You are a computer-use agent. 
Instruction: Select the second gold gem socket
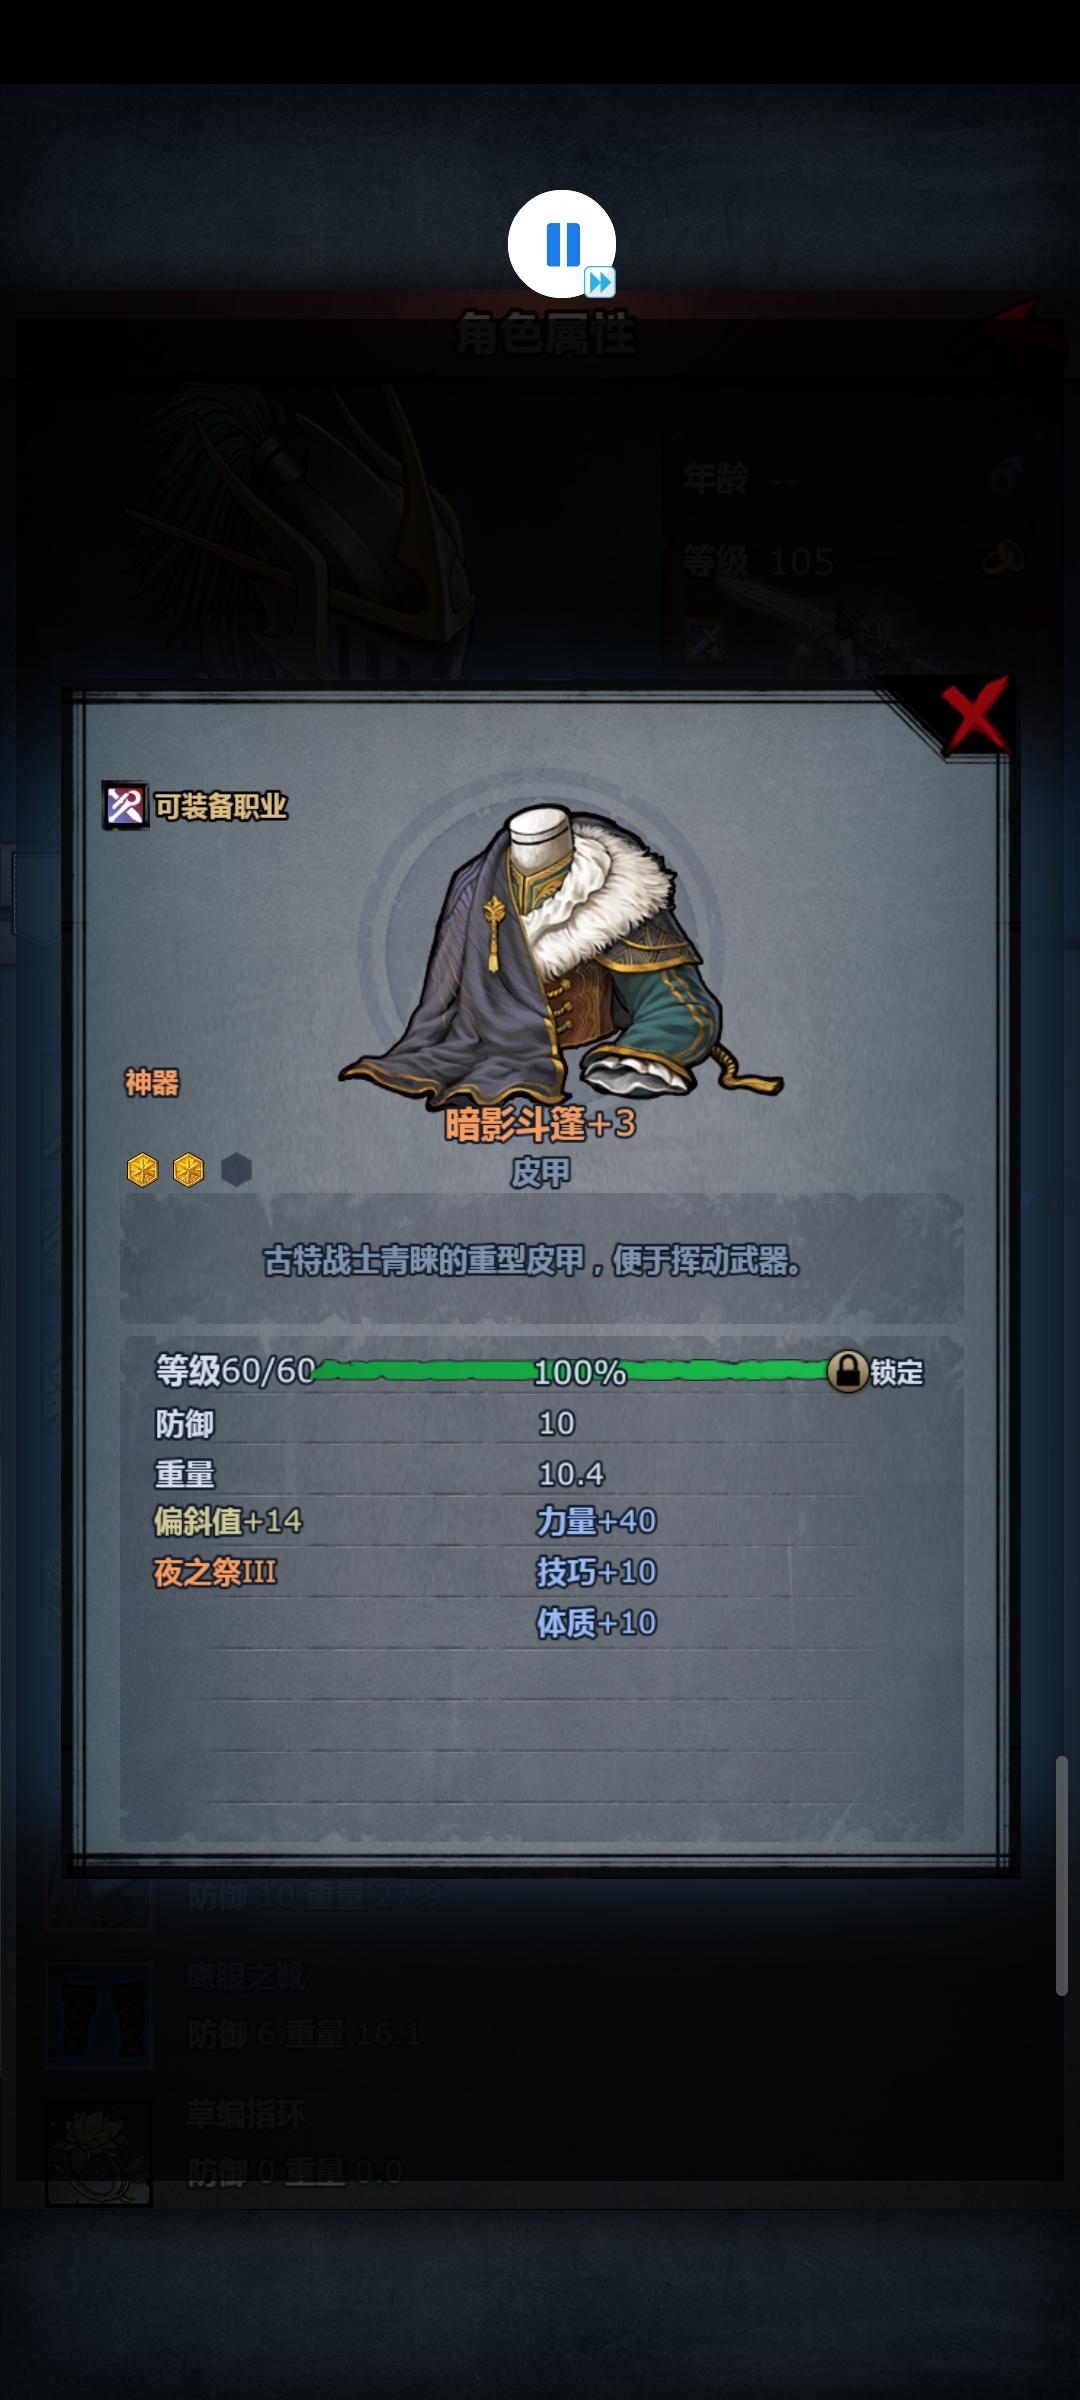(x=189, y=1169)
